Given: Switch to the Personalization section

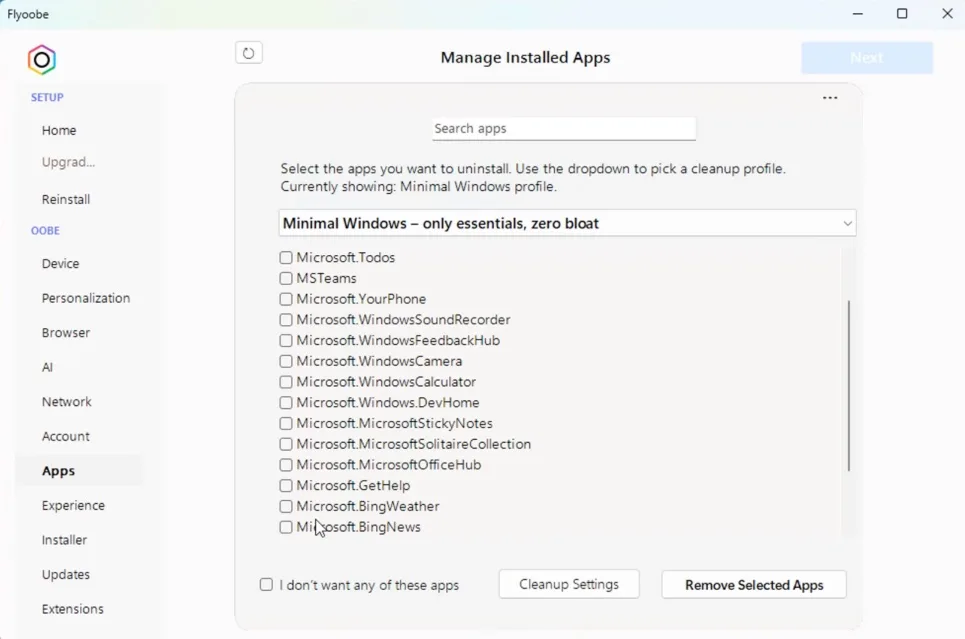Looking at the screenshot, I should click(85, 297).
